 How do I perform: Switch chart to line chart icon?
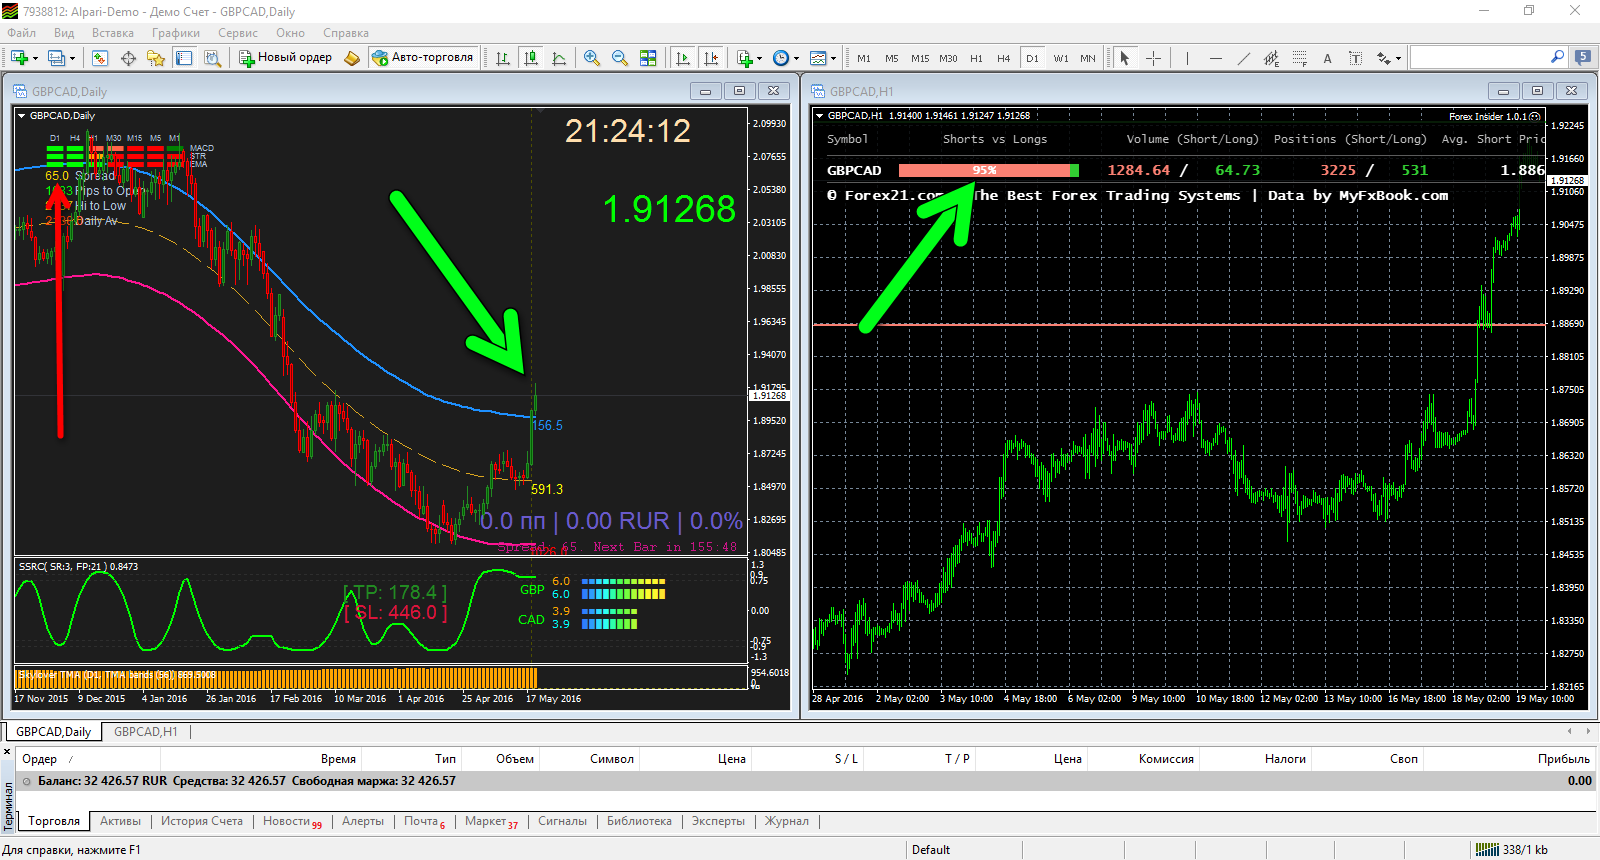(559, 58)
